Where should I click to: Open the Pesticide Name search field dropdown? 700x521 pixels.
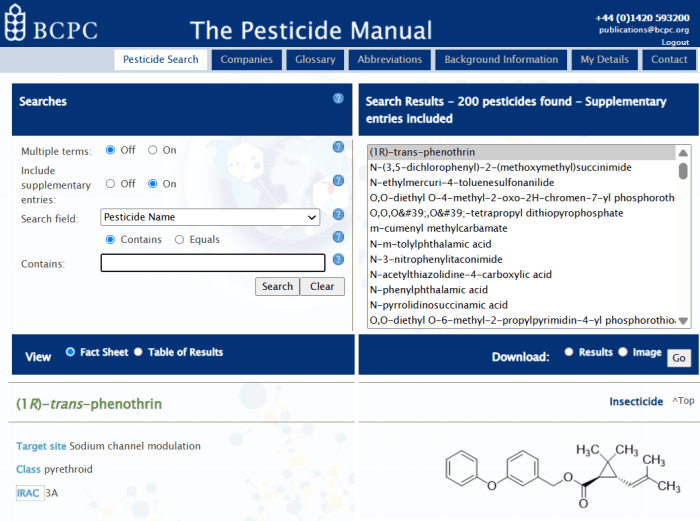pos(210,217)
